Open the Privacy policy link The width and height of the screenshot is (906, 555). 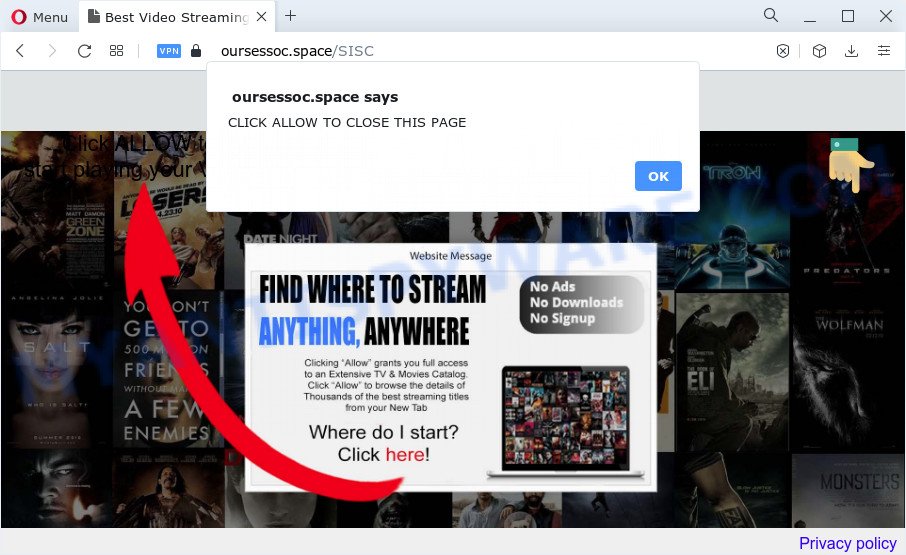[x=848, y=543]
